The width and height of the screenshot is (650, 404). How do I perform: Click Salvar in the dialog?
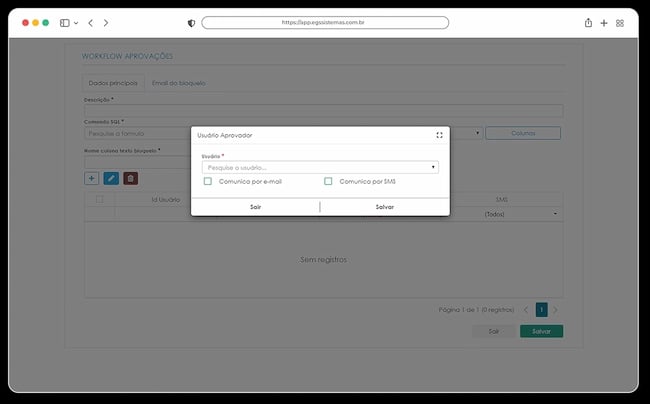point(385,207)
